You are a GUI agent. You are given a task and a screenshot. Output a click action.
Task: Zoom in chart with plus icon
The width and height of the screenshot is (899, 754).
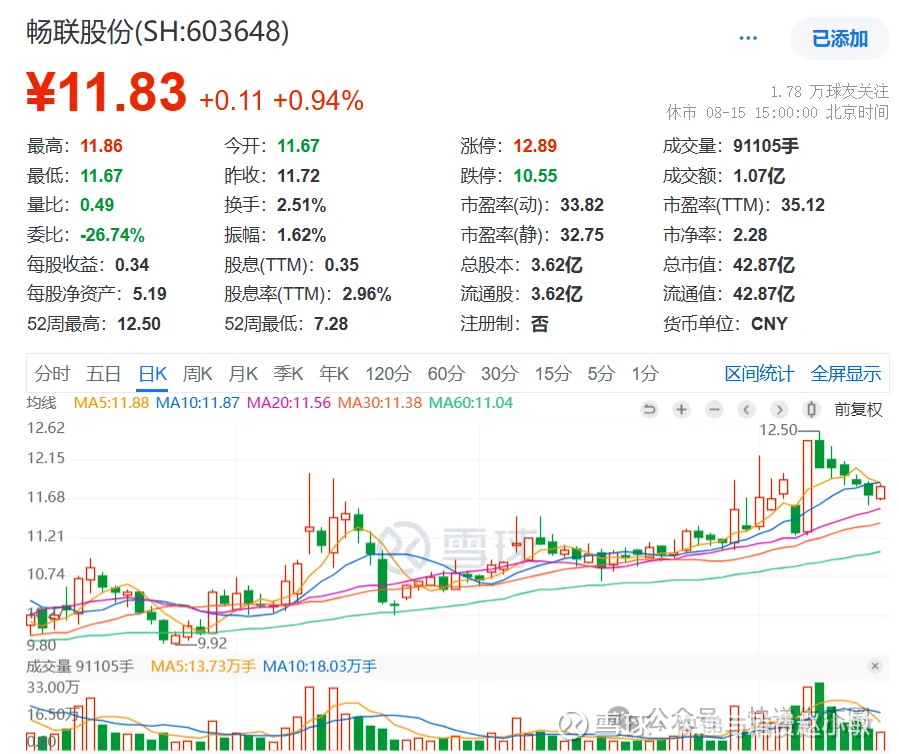[682, 409]
